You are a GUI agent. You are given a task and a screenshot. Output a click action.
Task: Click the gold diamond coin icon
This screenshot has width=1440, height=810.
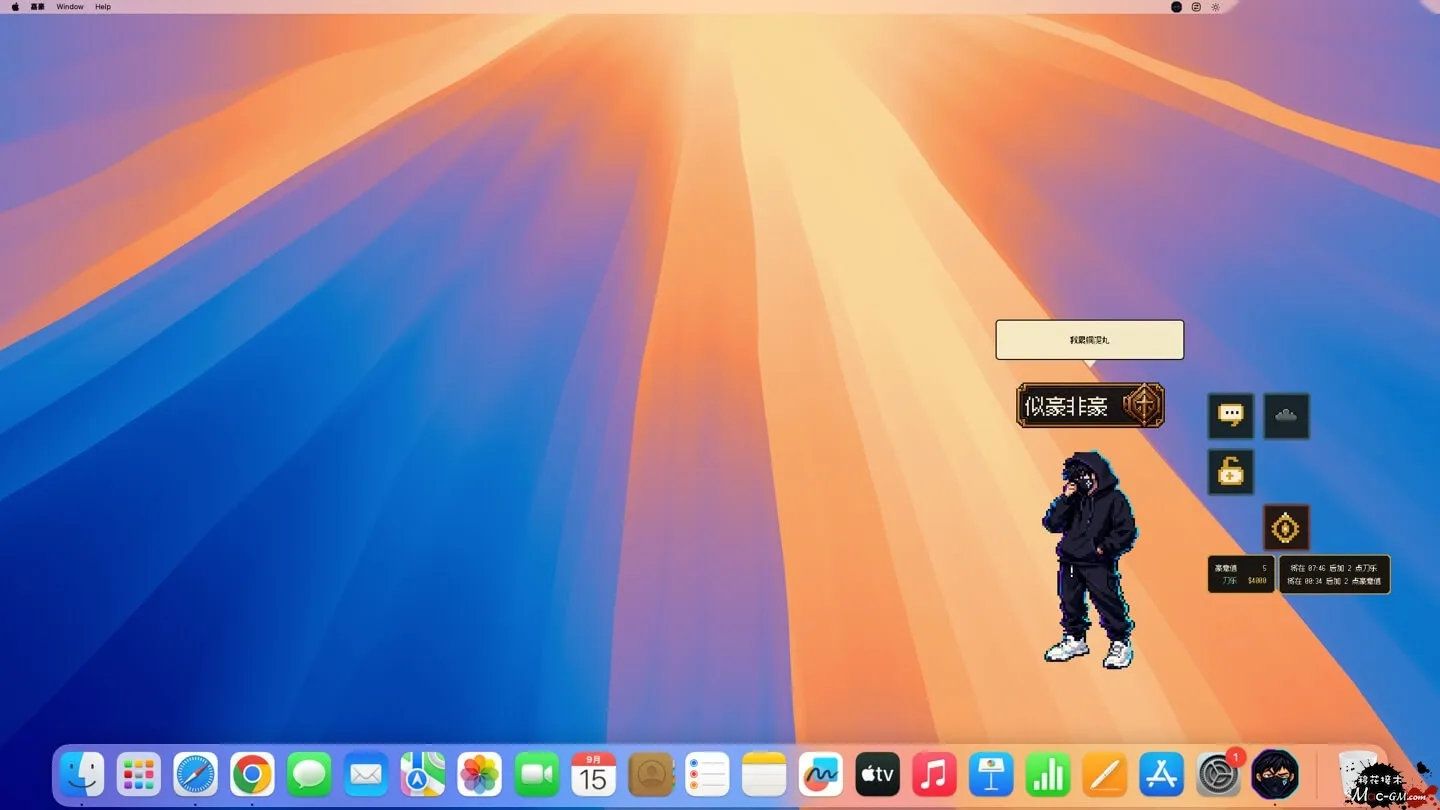1286,528
